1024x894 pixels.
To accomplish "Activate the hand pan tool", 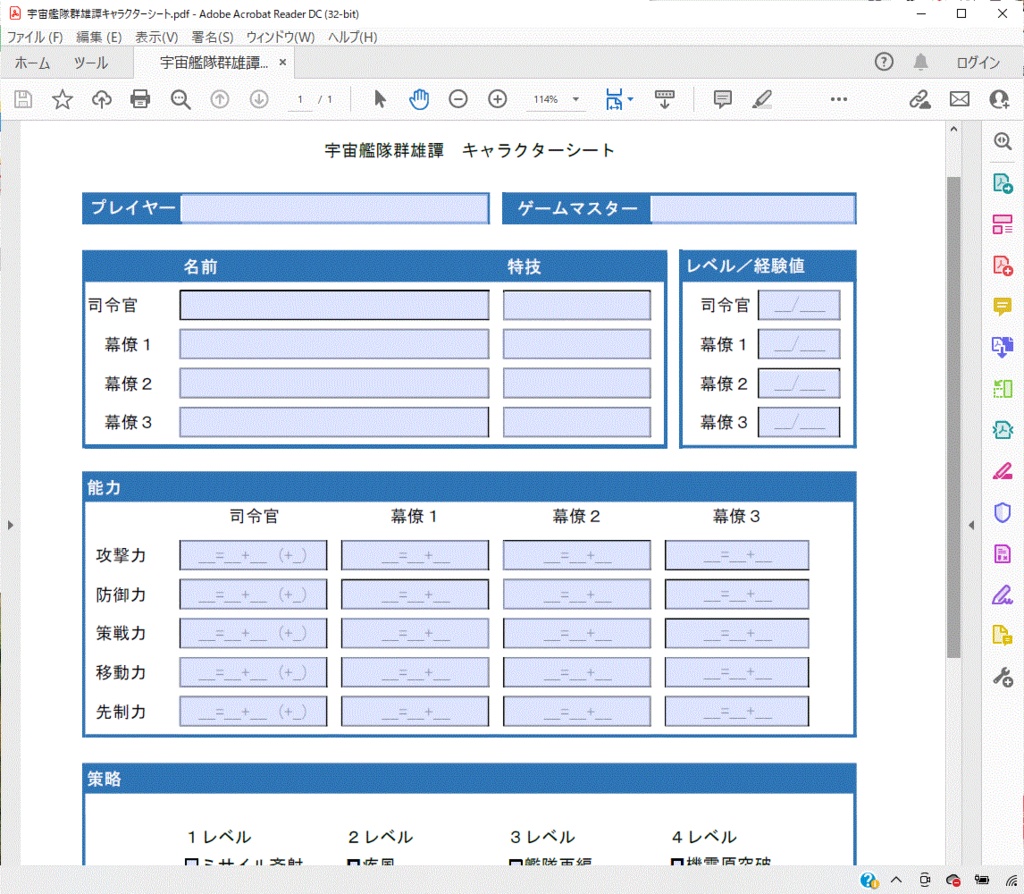I will [x=419, y=99].
